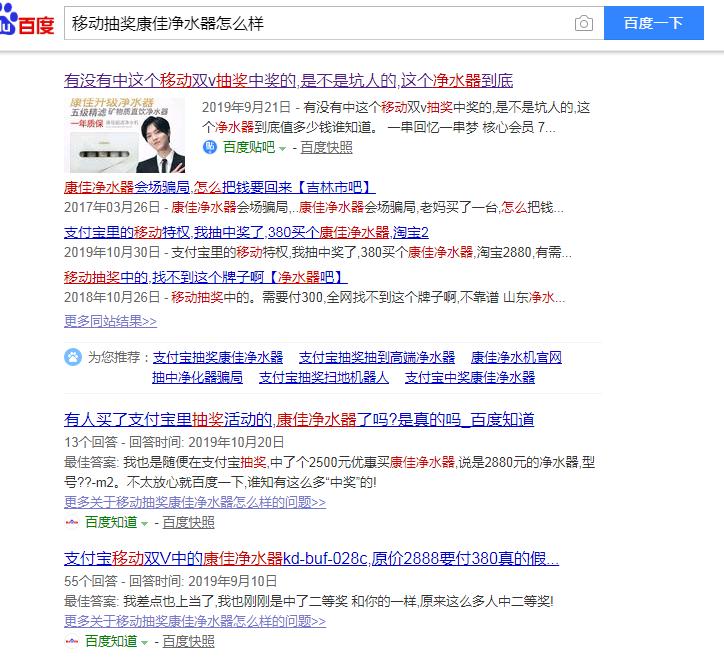Click snippet text 2017年03月26日
This screenshot has width=724, height=658.
click(x=112, y=207)
